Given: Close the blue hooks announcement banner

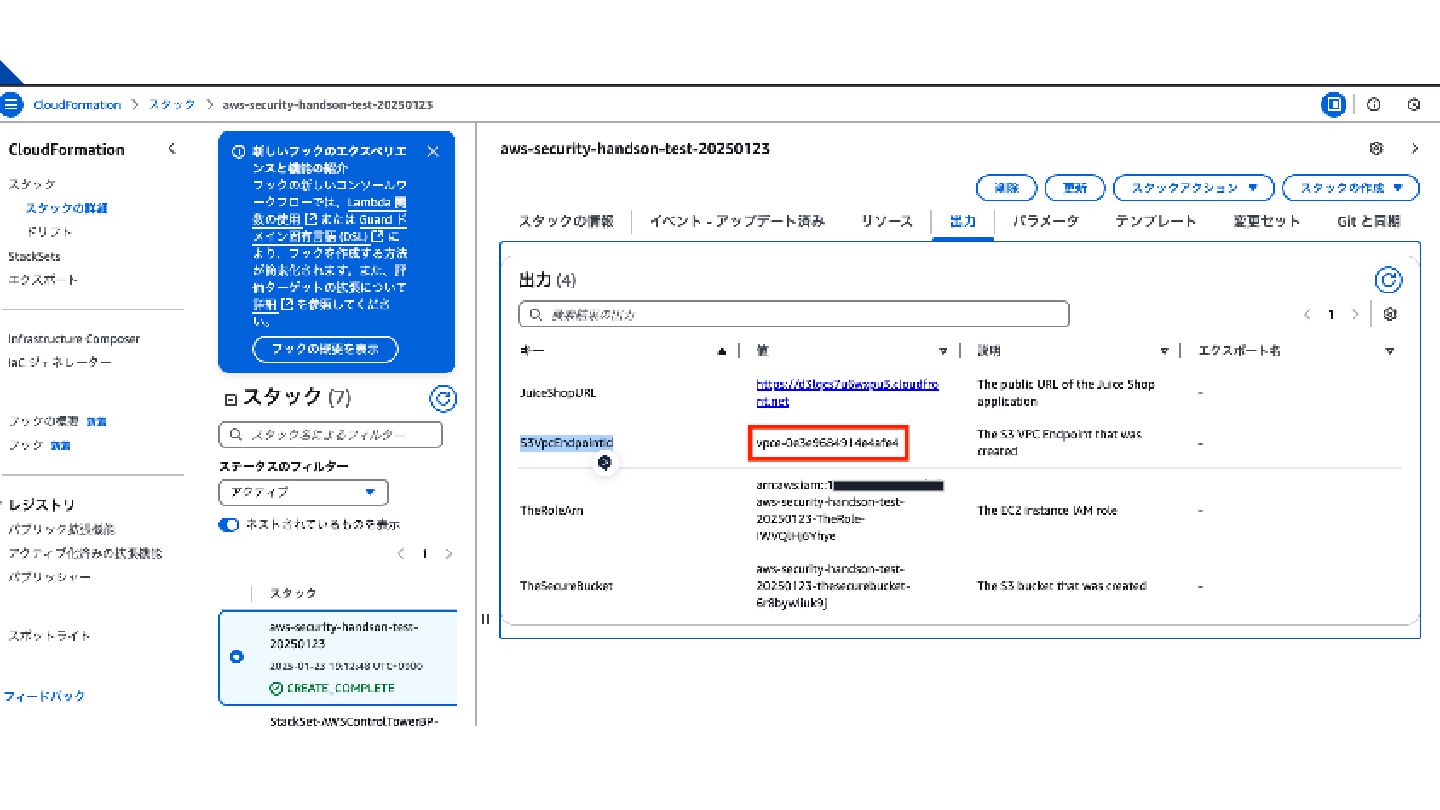Looking at the screenshot, I should point(433,151).
